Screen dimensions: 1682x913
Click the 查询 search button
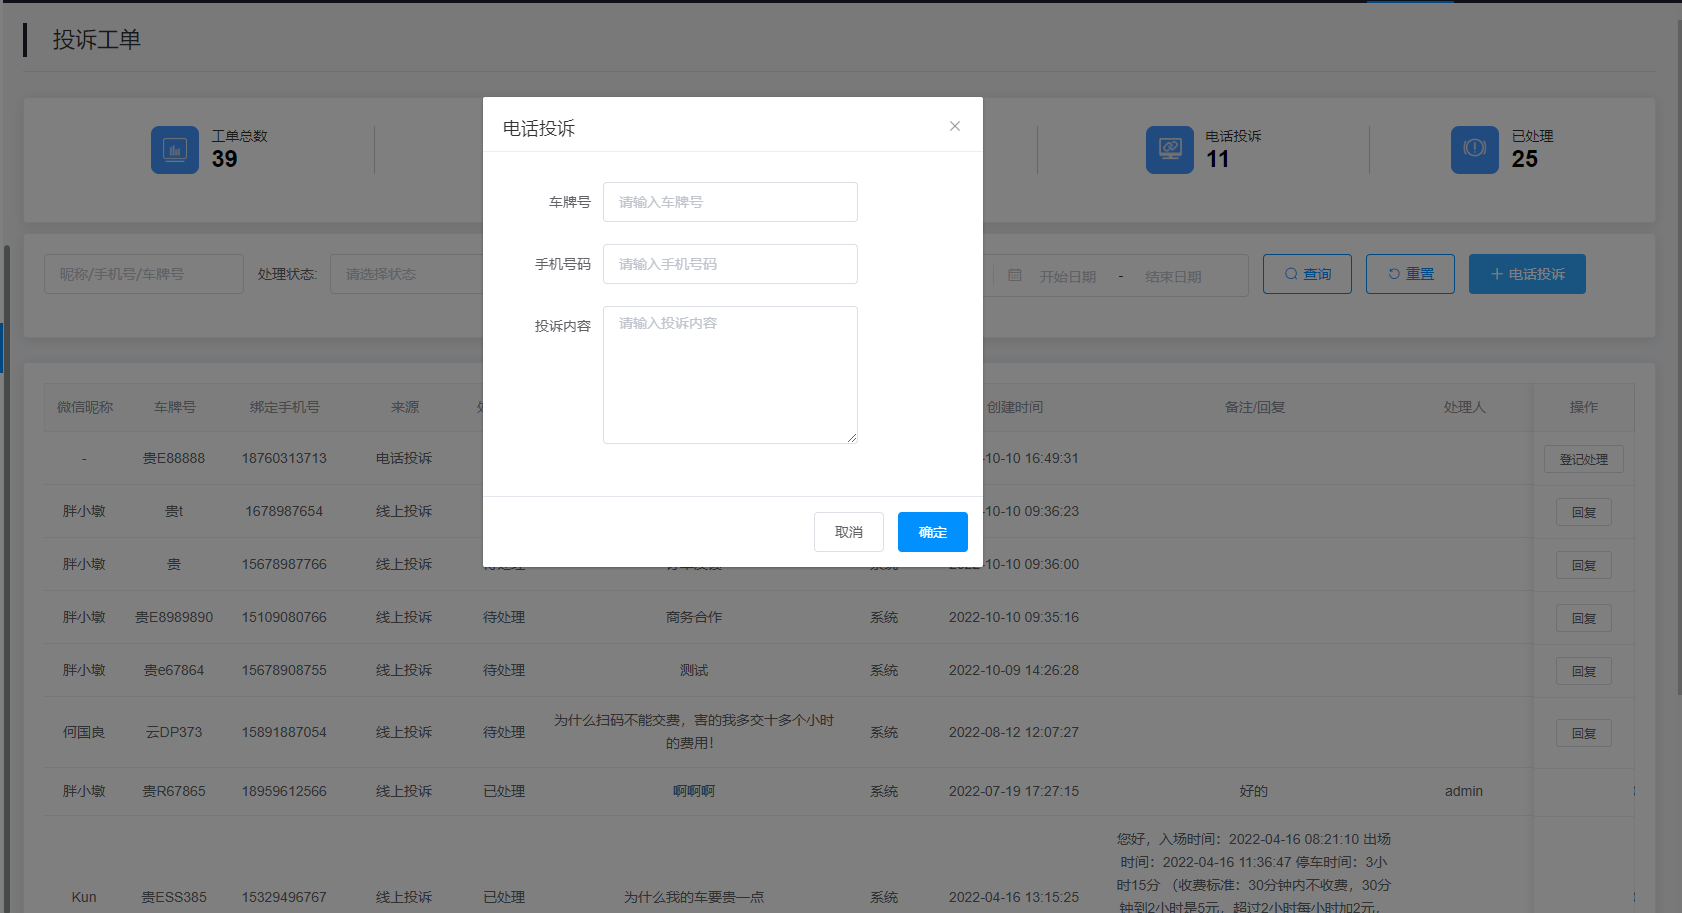click(x=1306, y=274)
